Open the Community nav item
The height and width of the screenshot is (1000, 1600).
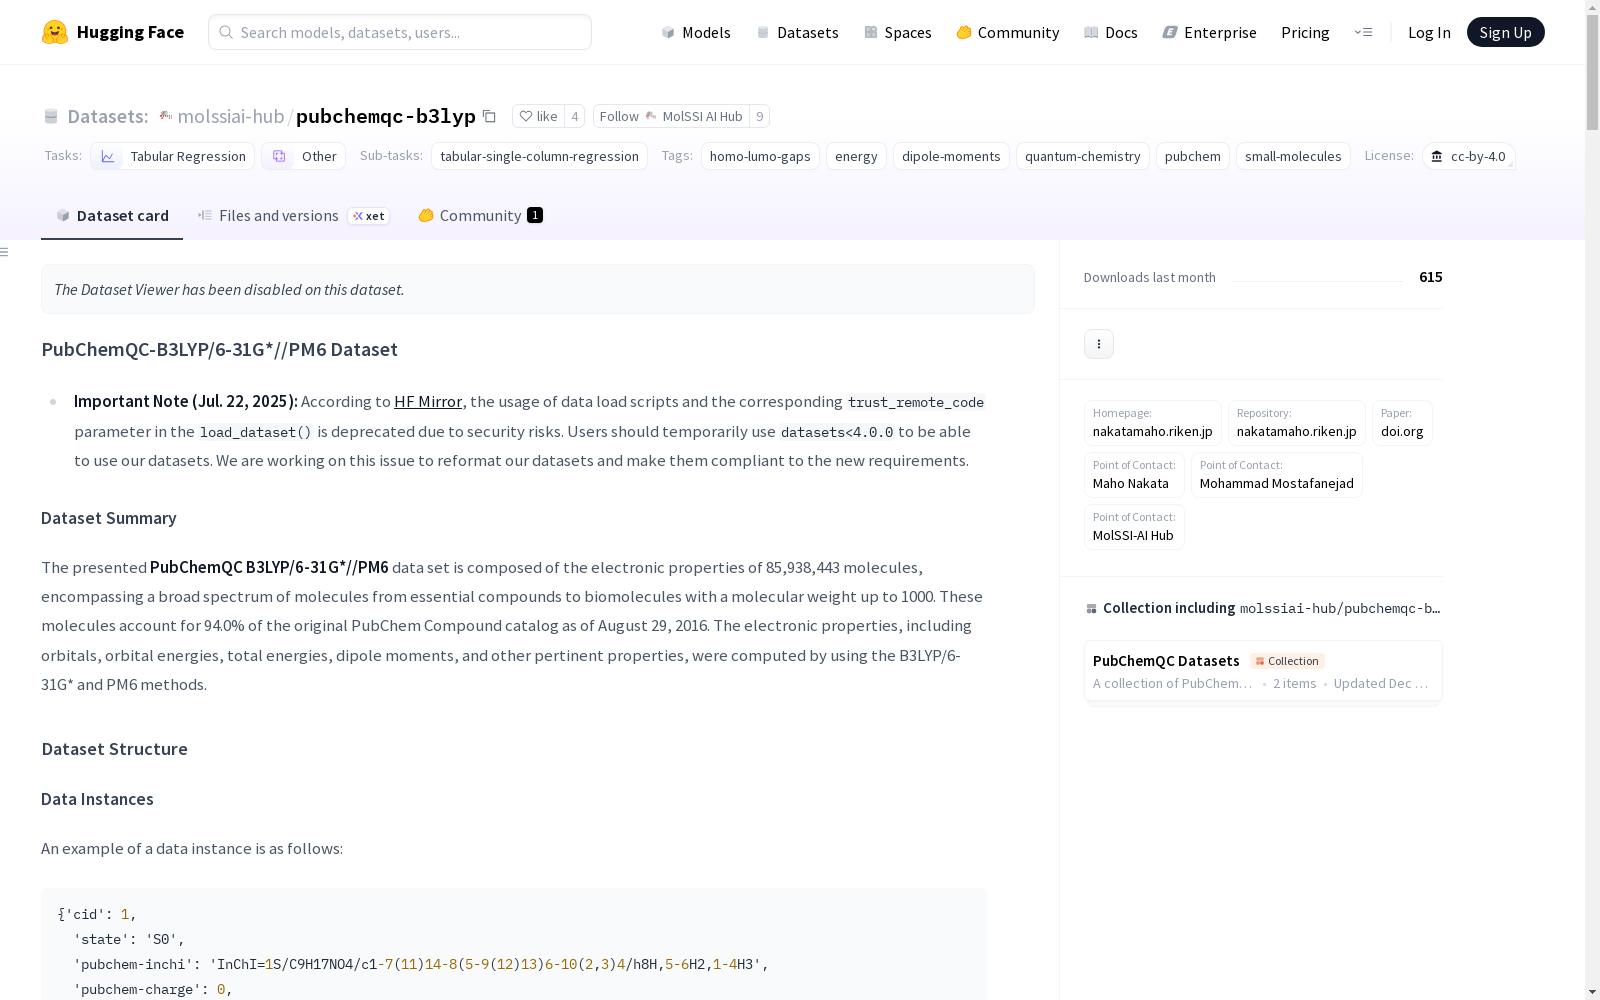(1007, 32)
